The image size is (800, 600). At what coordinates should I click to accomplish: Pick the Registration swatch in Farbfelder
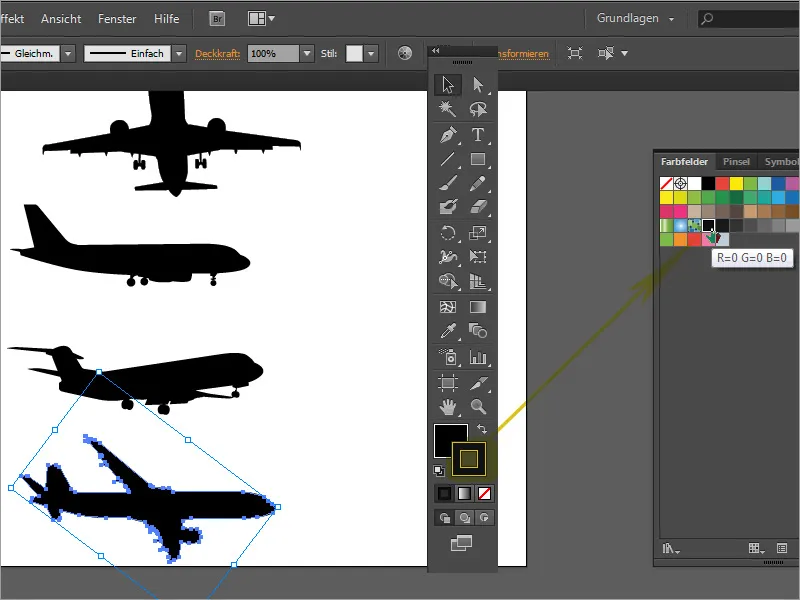coord(680,183)
